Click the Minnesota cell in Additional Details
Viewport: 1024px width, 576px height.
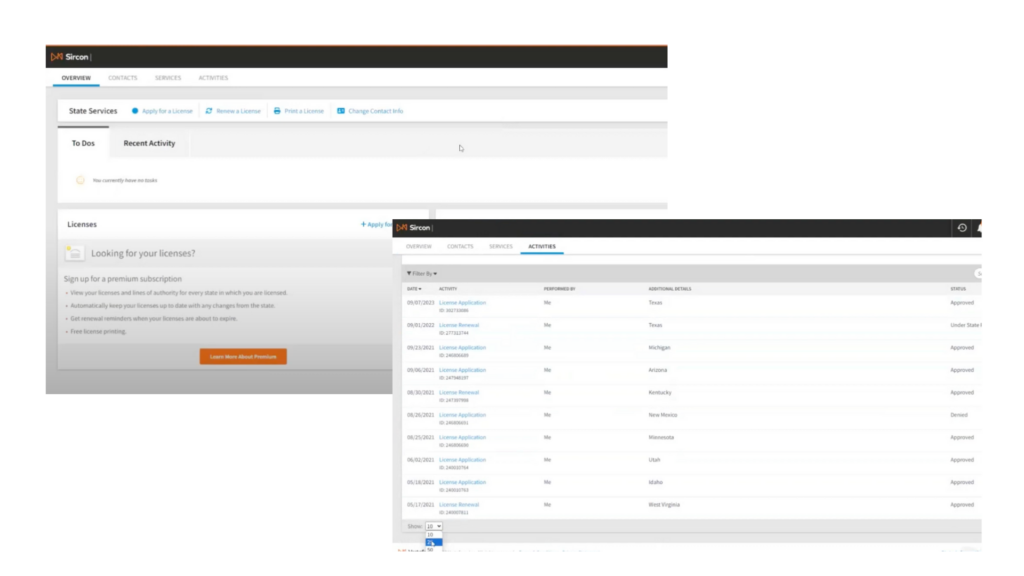pos(661,438)
